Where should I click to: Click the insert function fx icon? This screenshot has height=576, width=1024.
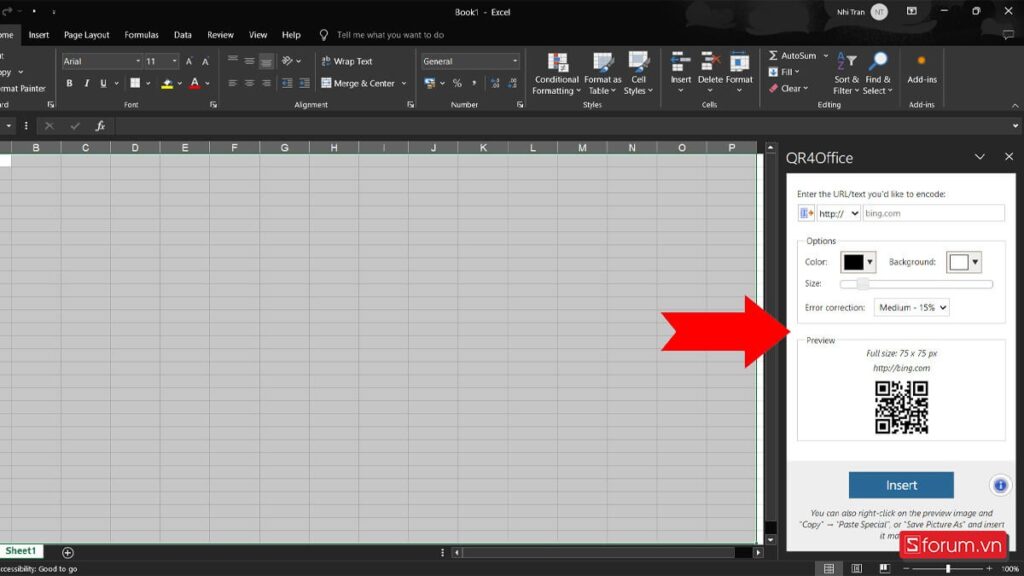100,126
